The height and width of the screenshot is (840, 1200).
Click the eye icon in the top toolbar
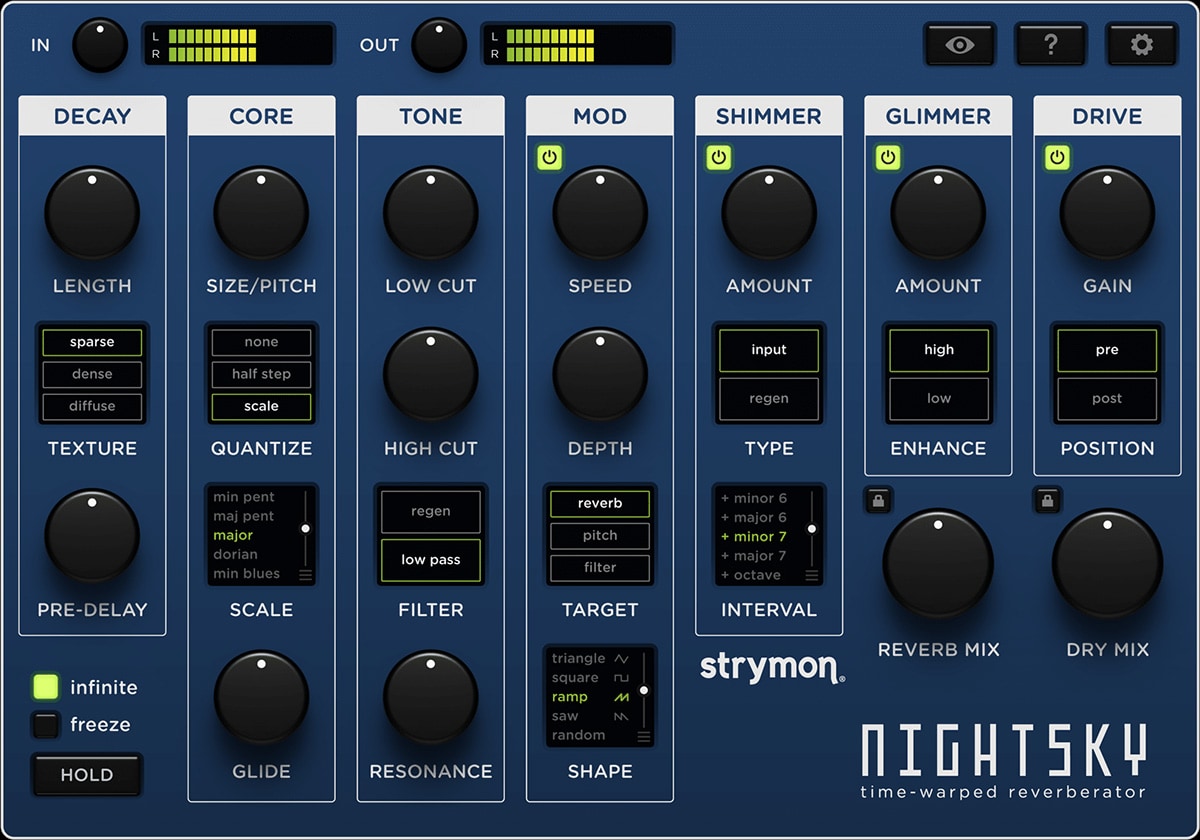pos(960,44)
